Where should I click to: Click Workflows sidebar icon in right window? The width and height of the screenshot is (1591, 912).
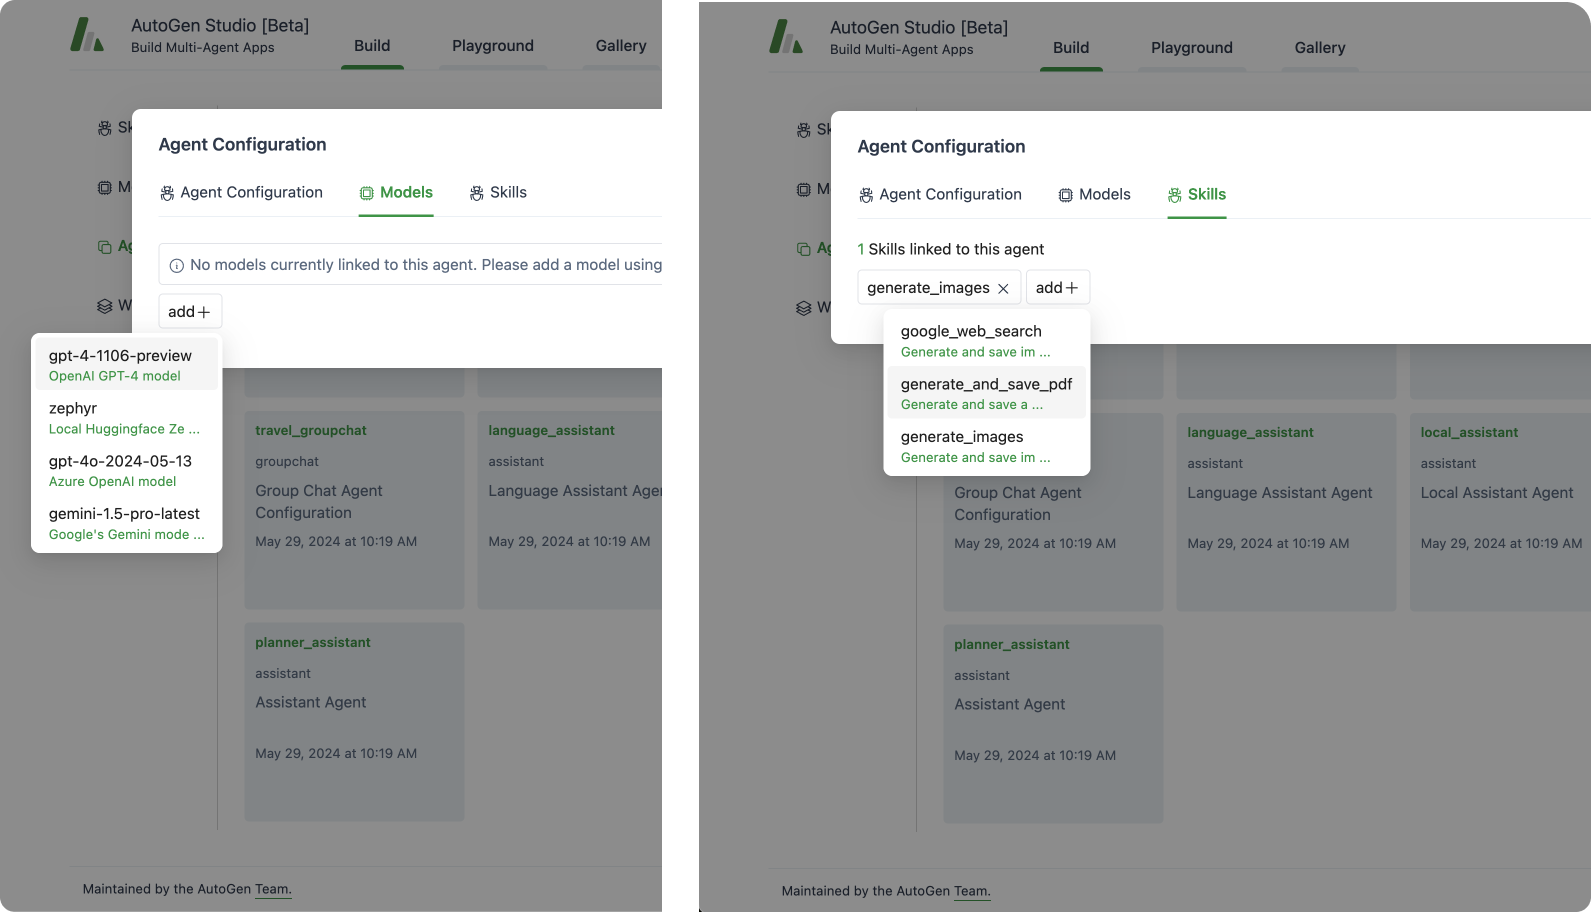pos(804,307)
